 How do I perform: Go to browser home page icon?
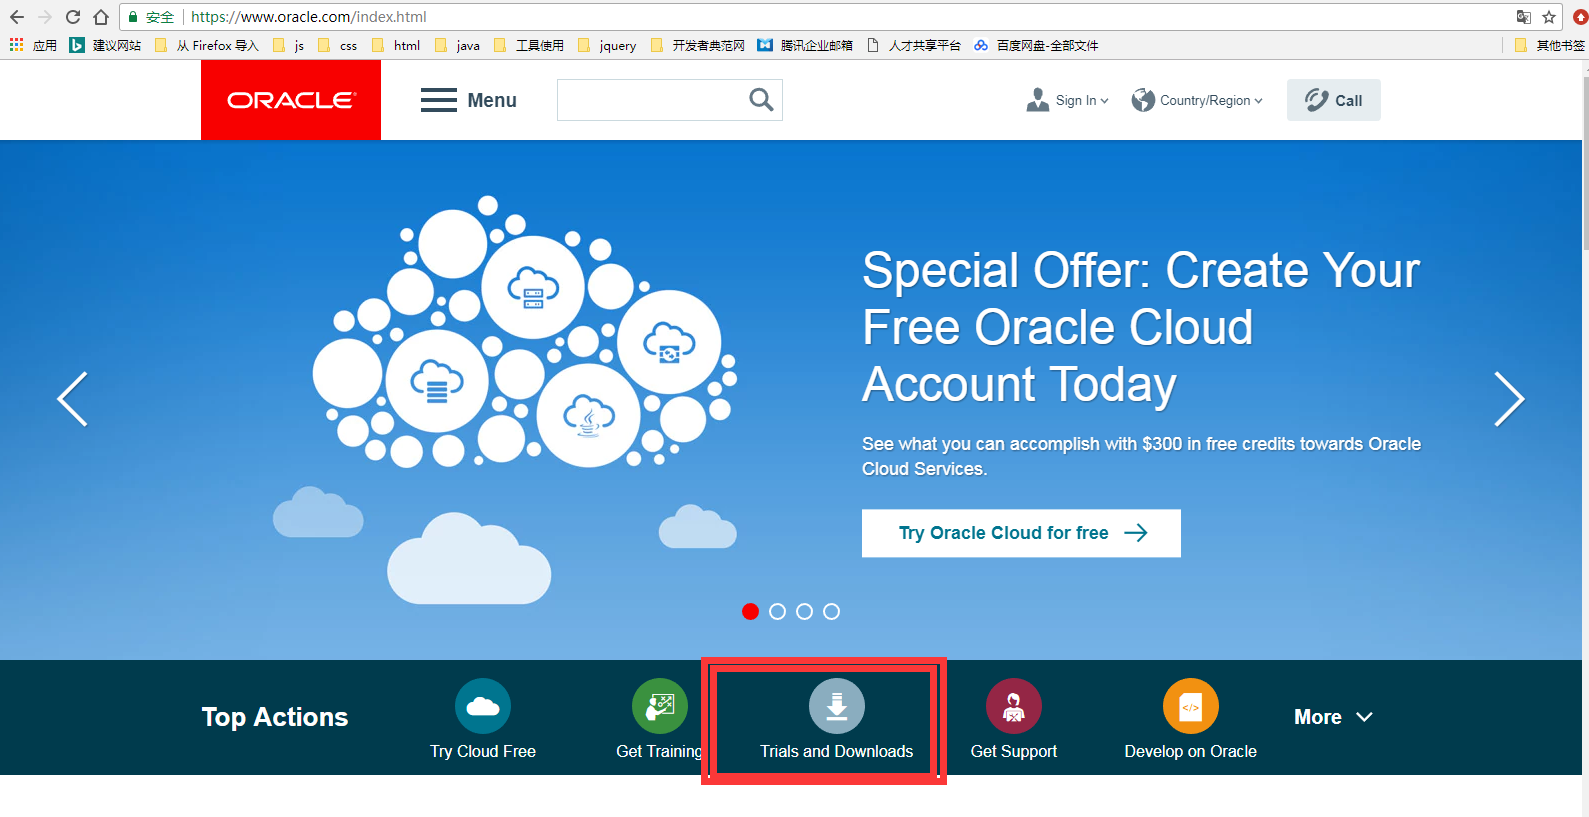(x=101, y=17)
